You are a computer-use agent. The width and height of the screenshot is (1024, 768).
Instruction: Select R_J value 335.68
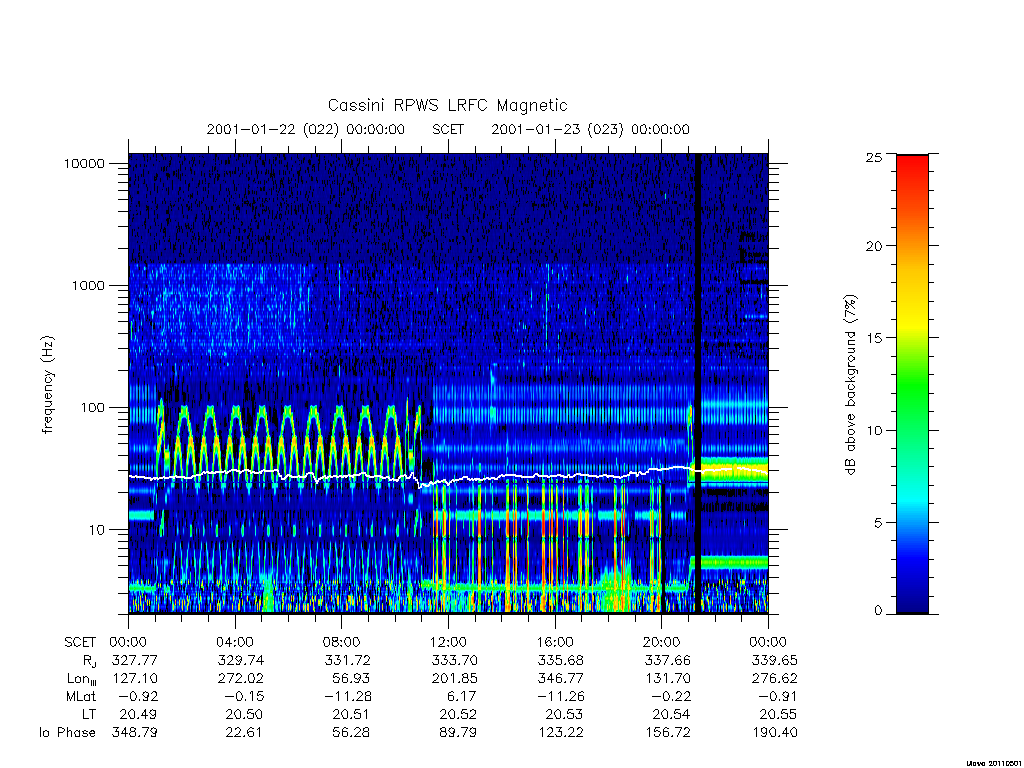point(561,660)
